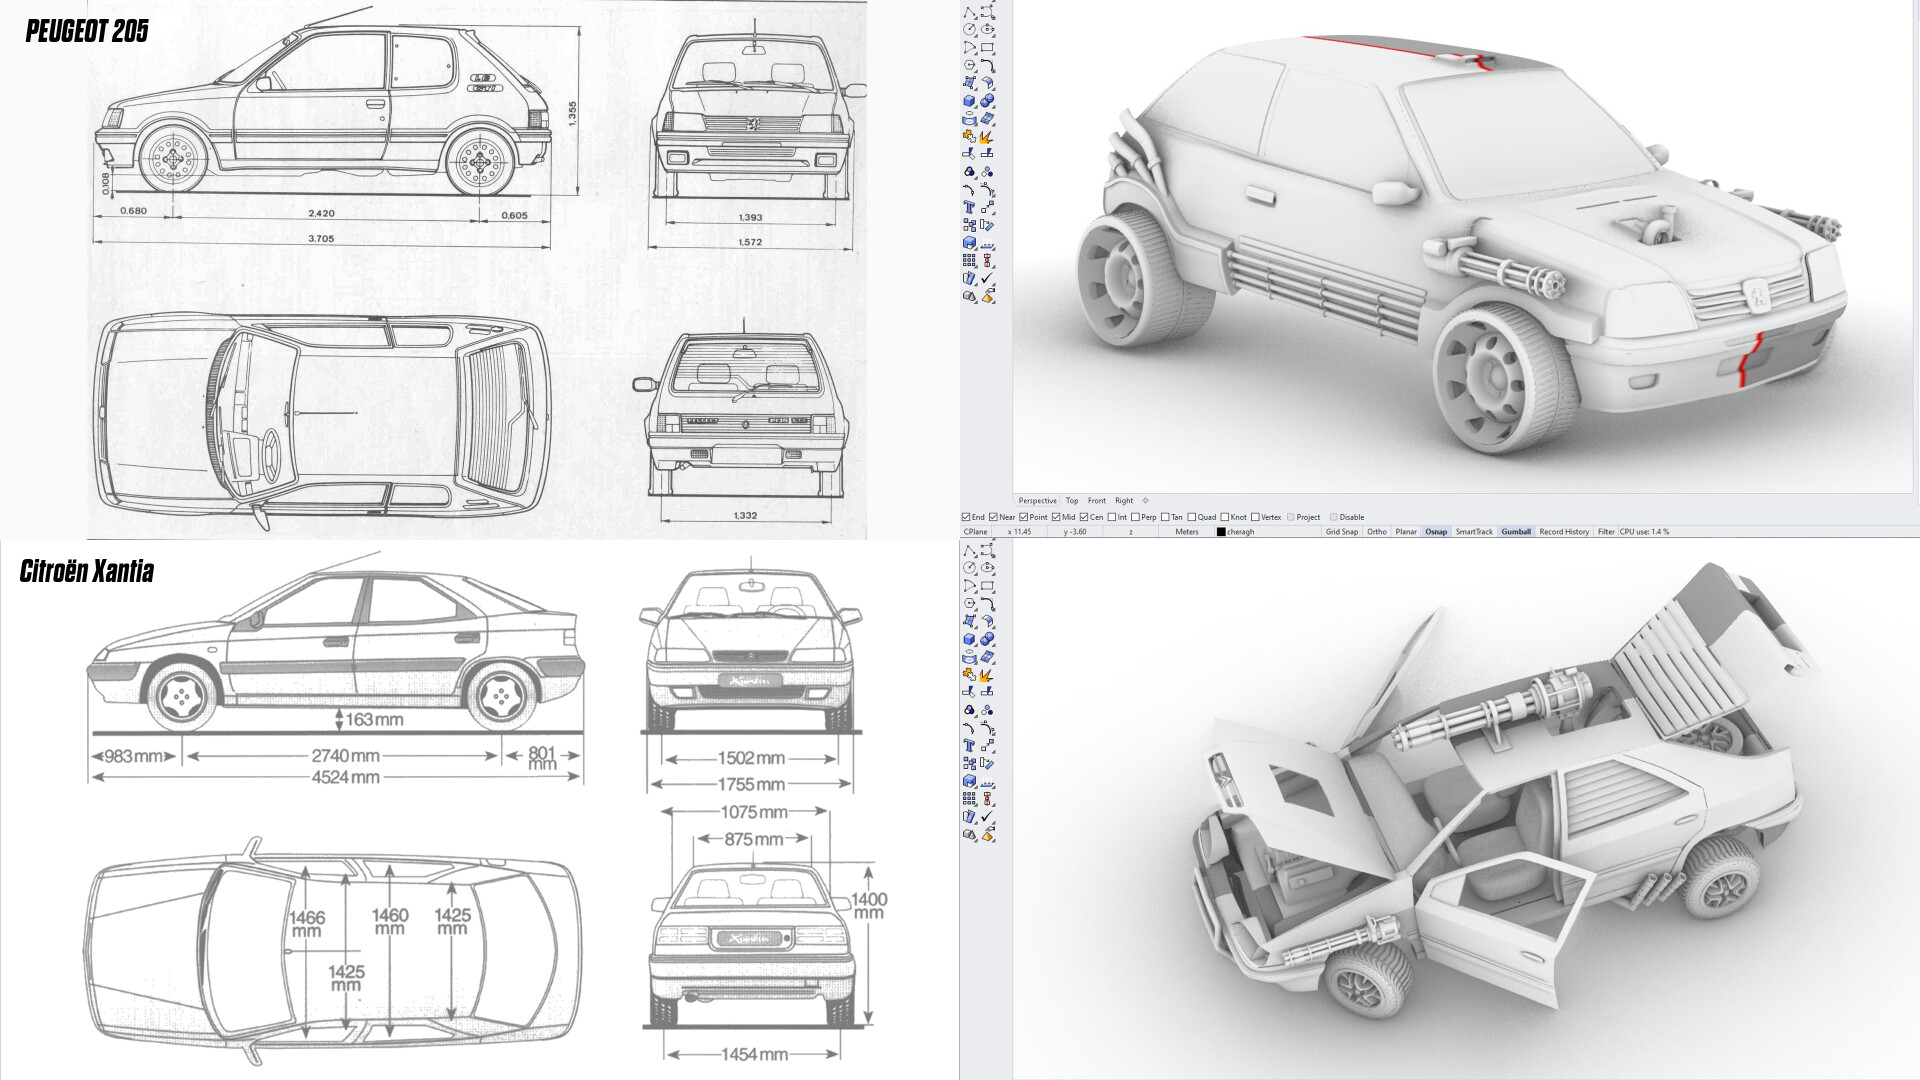Select the Circle tool in the upper toolbar
1920x1080 pixels.
tap(970, 29)
